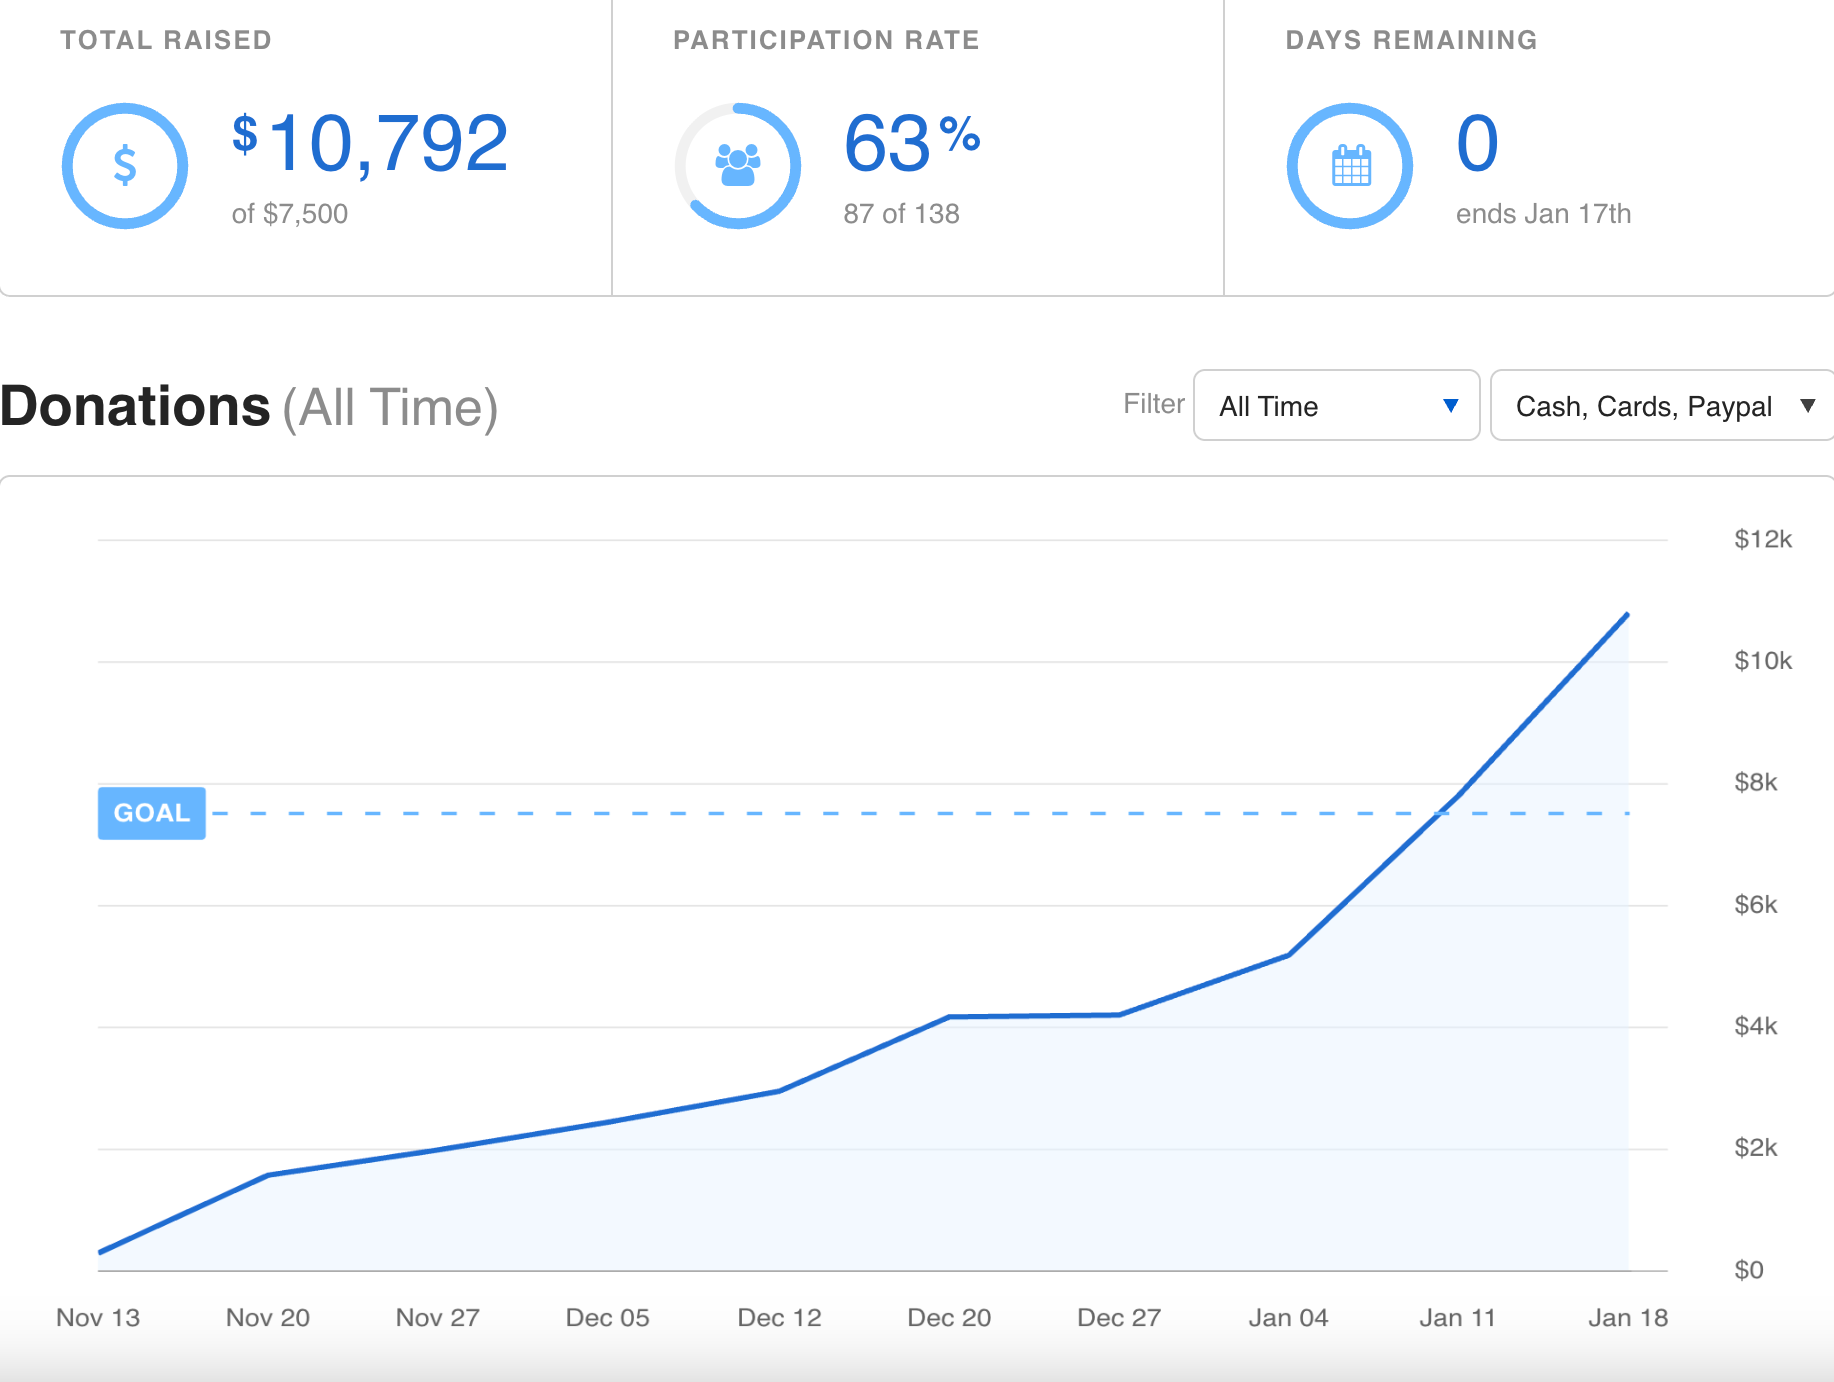Expand the Filter options selector
Screen dimensions: 1834x1382
point(1335,406)
